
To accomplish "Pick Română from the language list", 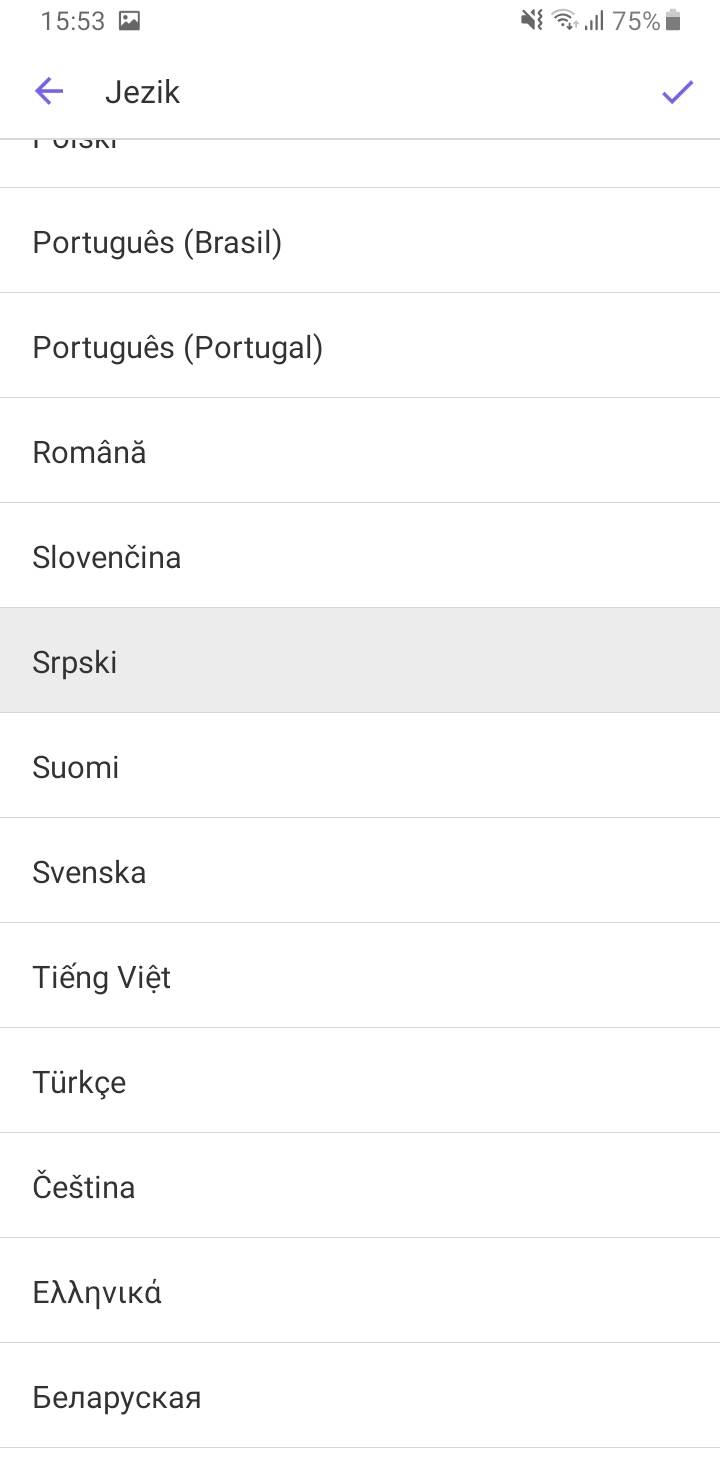I will (x=360, y=451).
